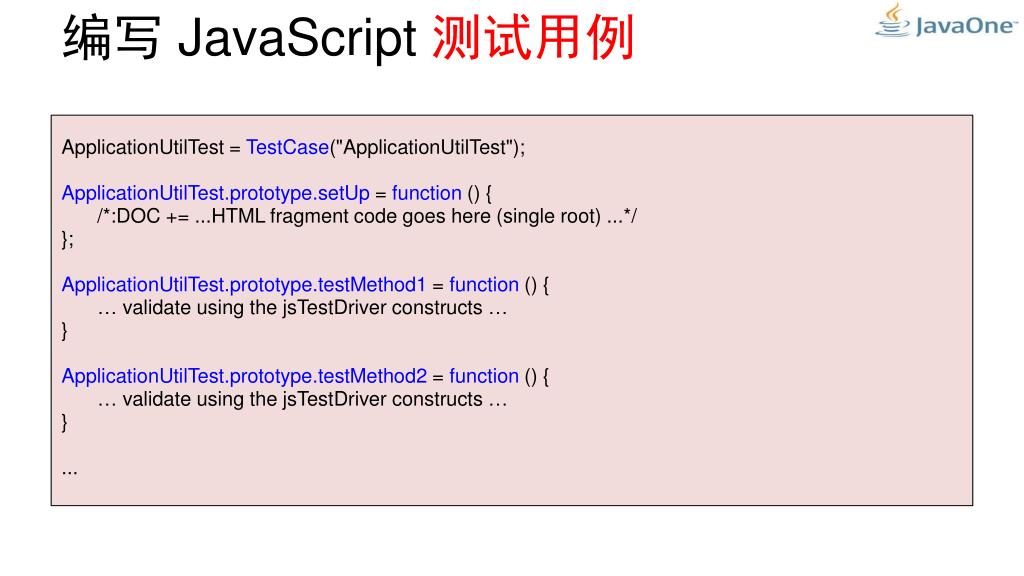Click closing brace after testMethod1
This screenshot has height=576, width=1024.
(65, 331)
